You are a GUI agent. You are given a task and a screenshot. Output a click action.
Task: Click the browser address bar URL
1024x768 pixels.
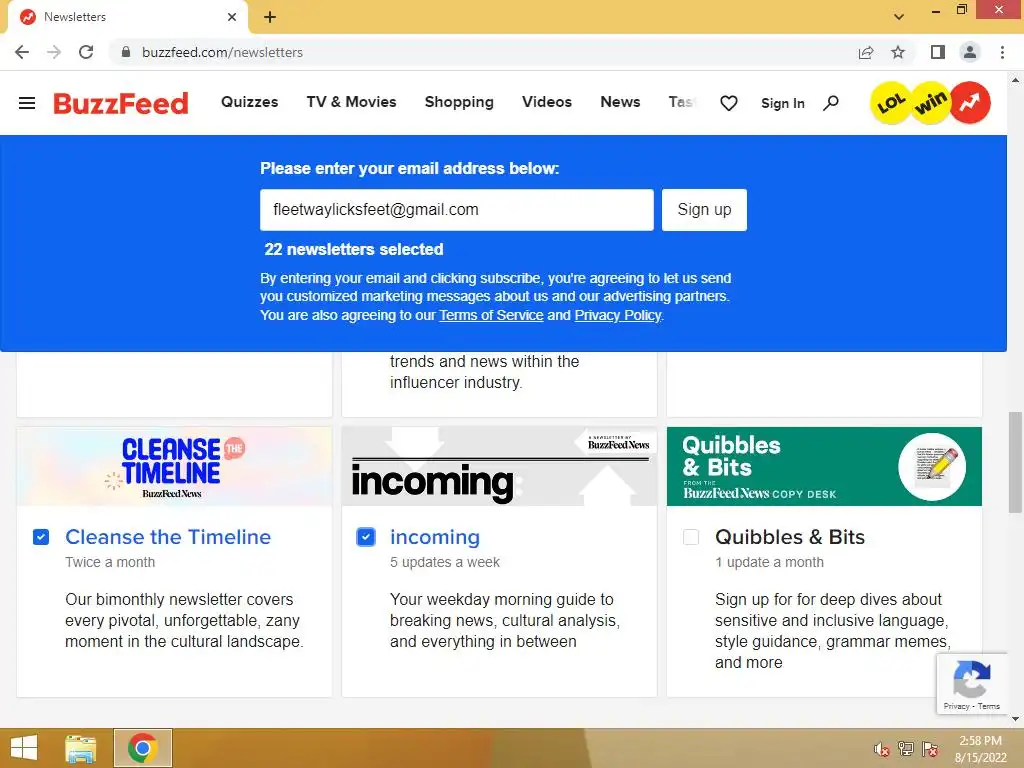click(222, 52)
